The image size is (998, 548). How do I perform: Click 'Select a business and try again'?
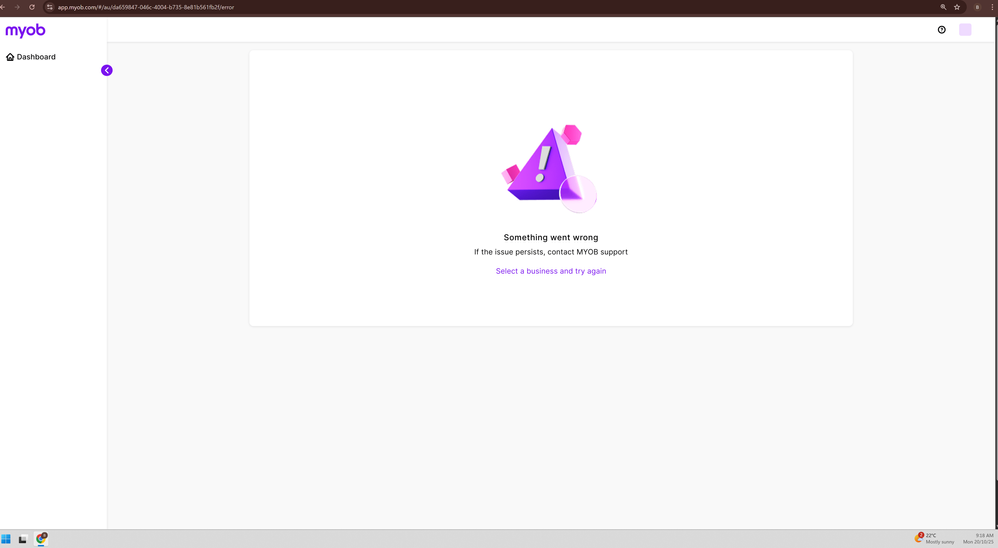pyautogui.click(x=550, y=271)
